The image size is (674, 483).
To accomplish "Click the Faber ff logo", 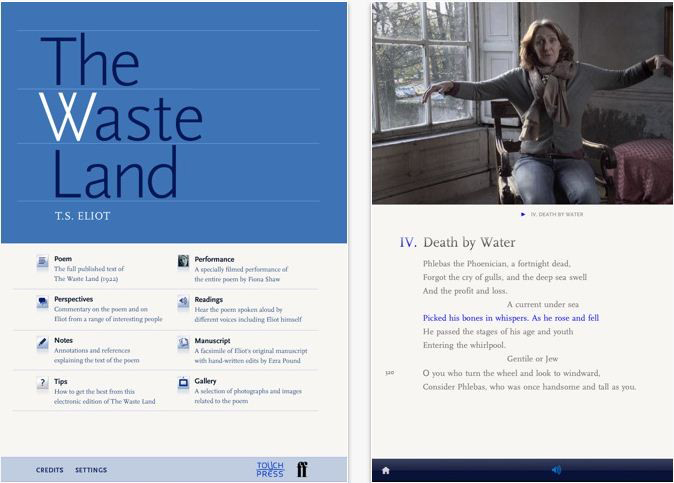I will pos(302,470).
